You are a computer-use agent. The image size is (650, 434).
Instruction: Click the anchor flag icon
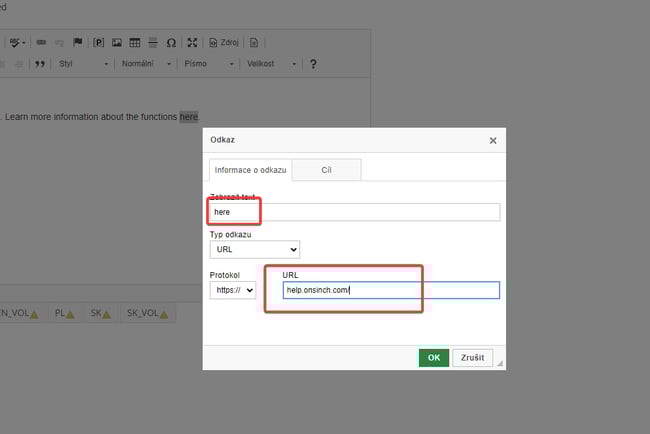tap(78, 42)
